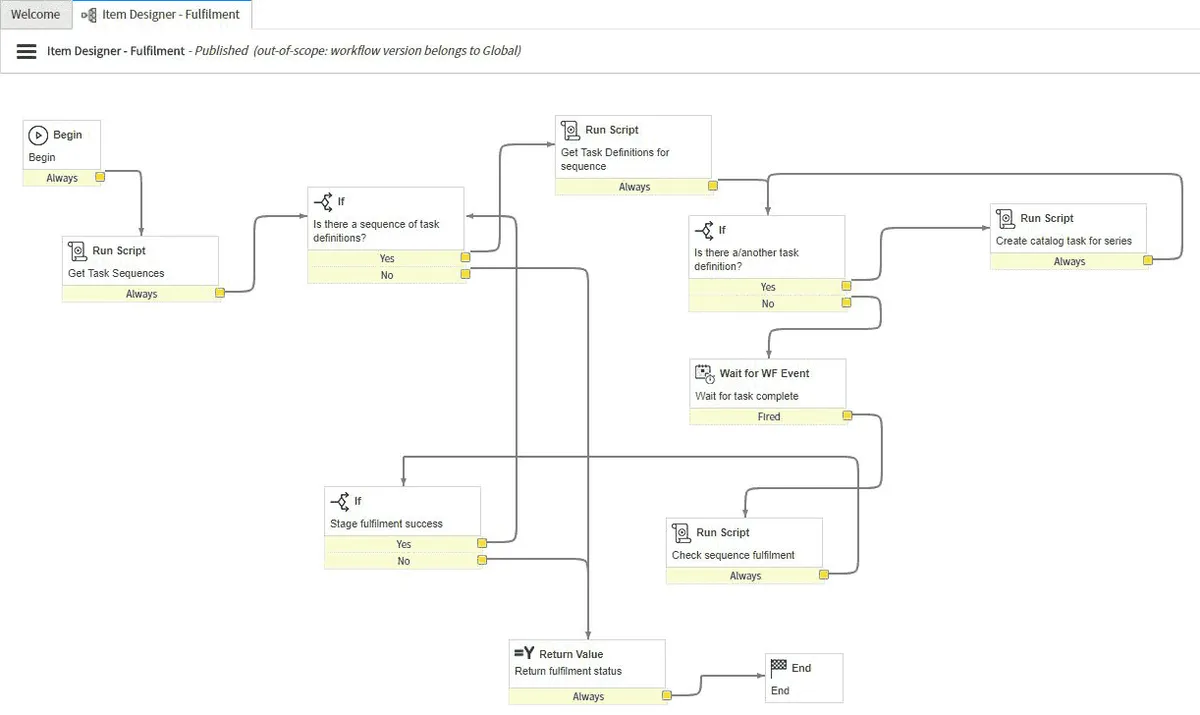Viewport: 1200px width, 715px height.
Task: Click the End activity flag icon
Action: pyautogui.click(x=778, y=667)
